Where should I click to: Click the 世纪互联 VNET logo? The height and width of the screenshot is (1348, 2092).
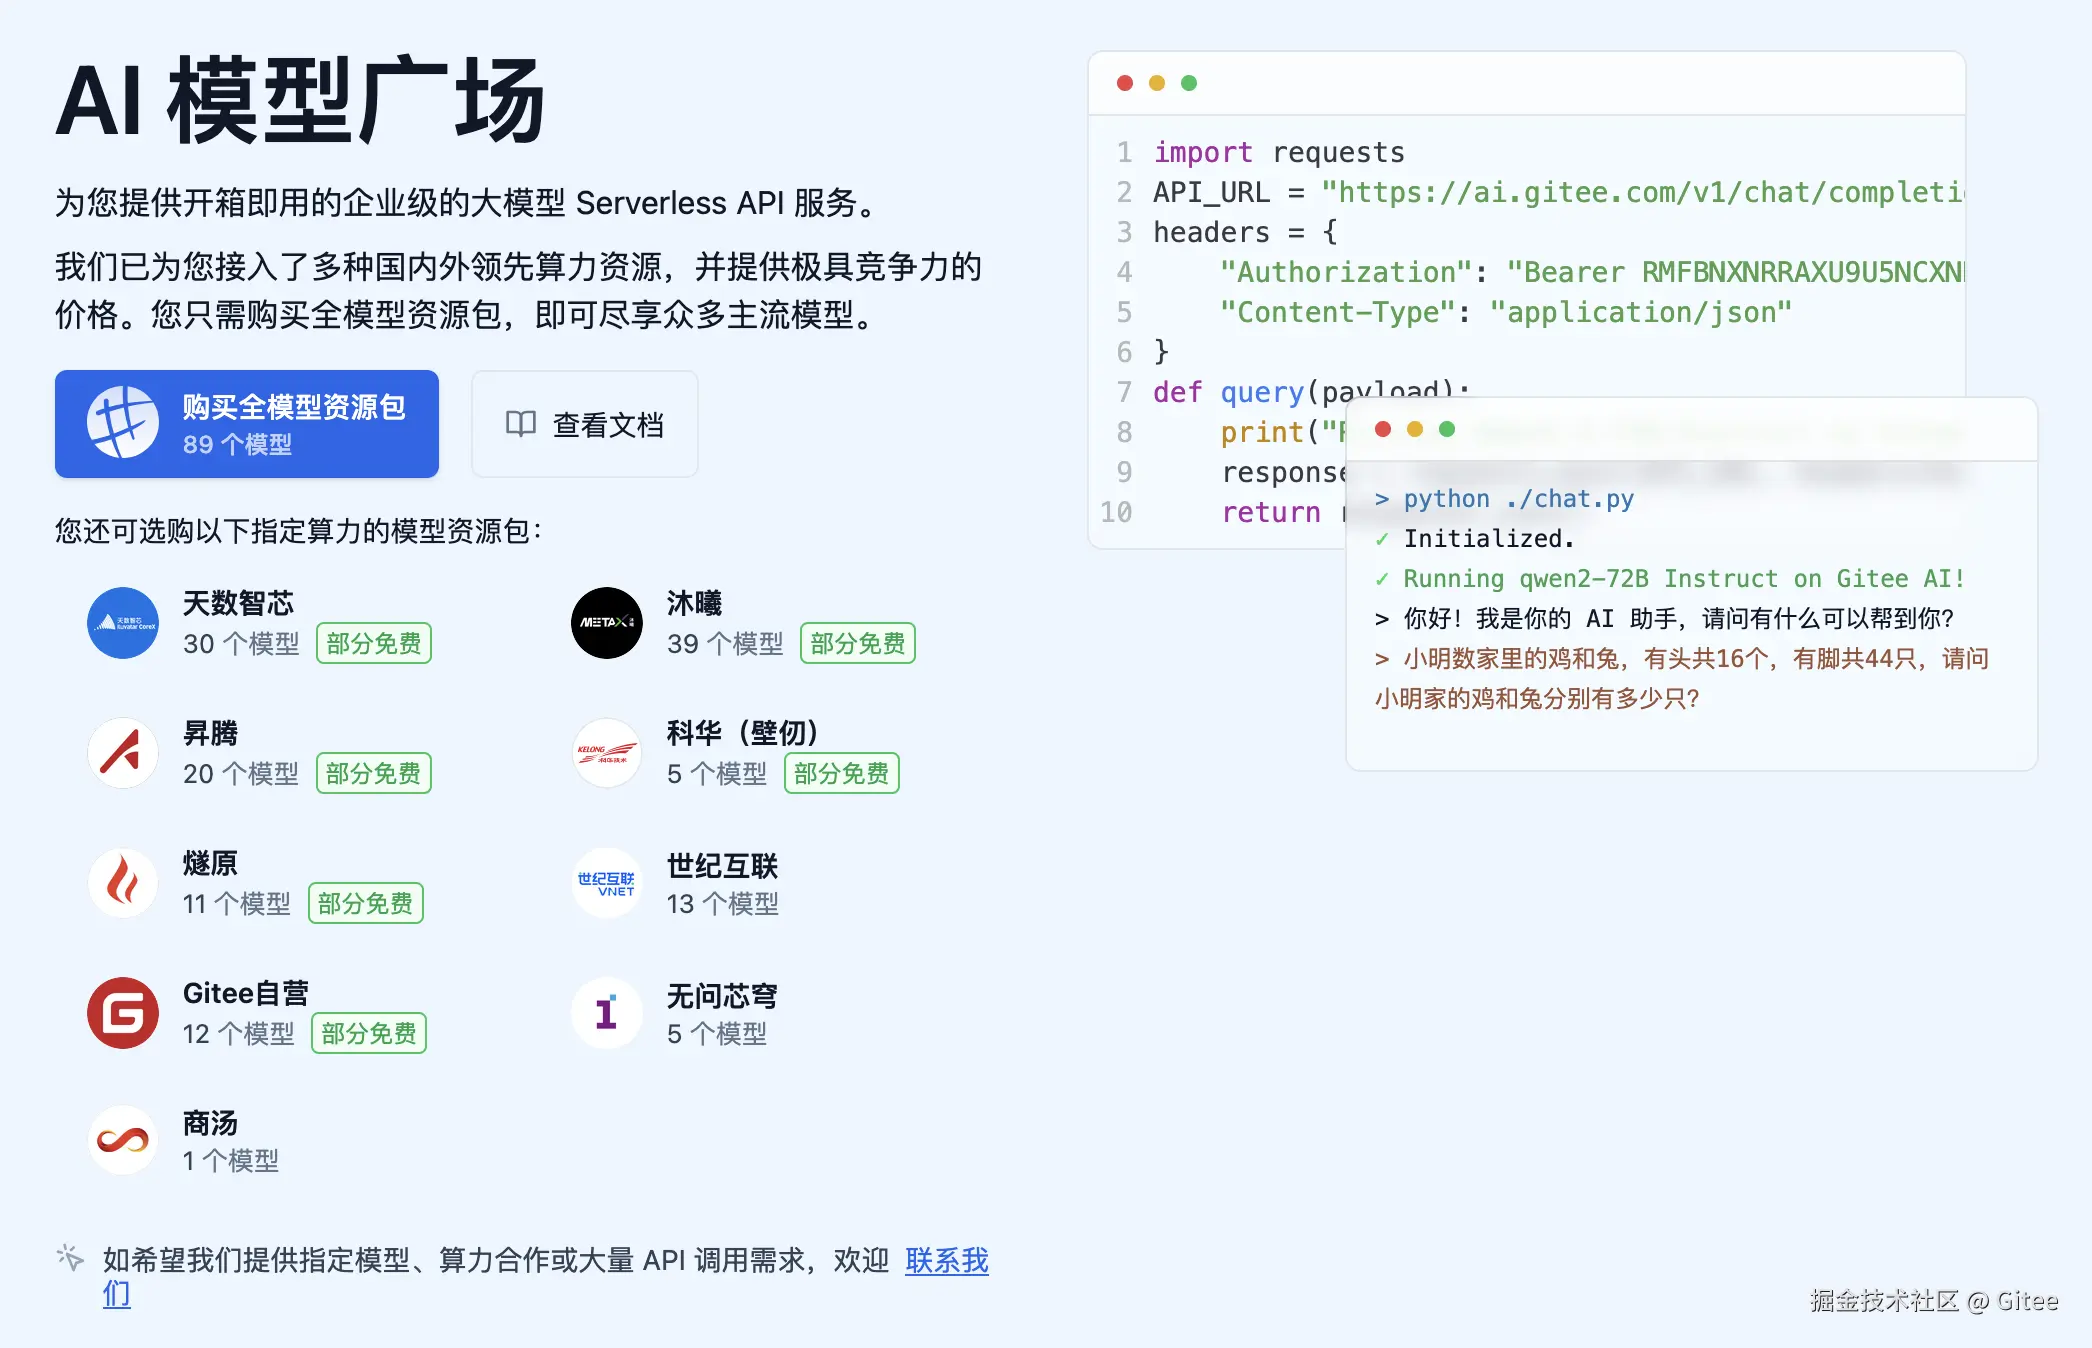(x=606, y=883)
